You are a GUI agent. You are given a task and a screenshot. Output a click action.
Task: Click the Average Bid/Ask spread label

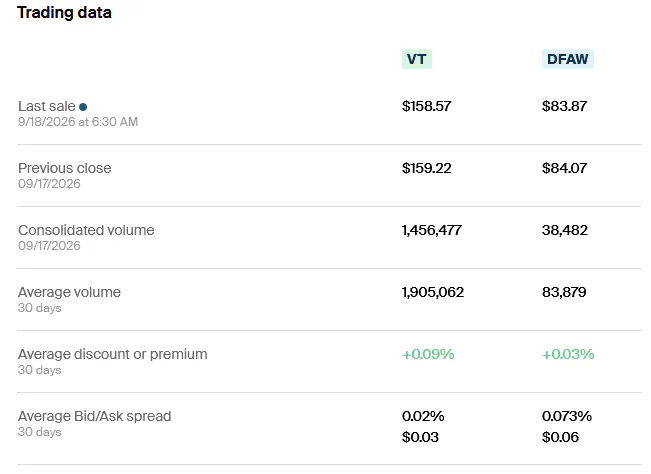95,416
